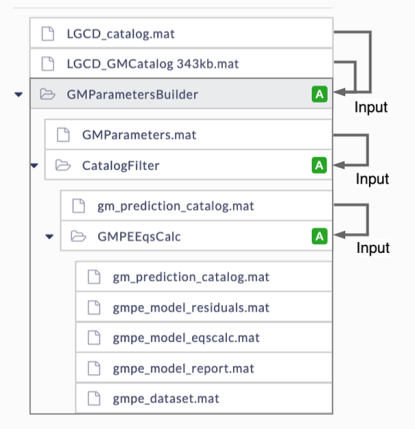Image resolution: width=415 pixels, height=429 pixels.
Task: Click the green A badge on GMPEEqsCalc
Action: [x=319, y=236]
